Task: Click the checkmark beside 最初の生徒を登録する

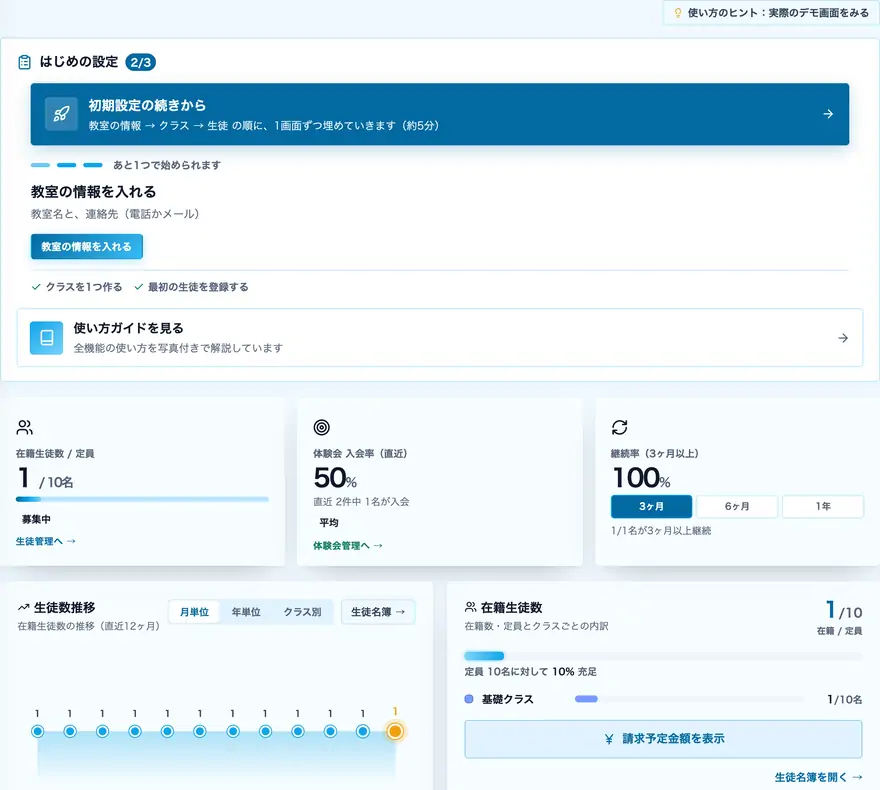Action: click(x=139, y=287)
